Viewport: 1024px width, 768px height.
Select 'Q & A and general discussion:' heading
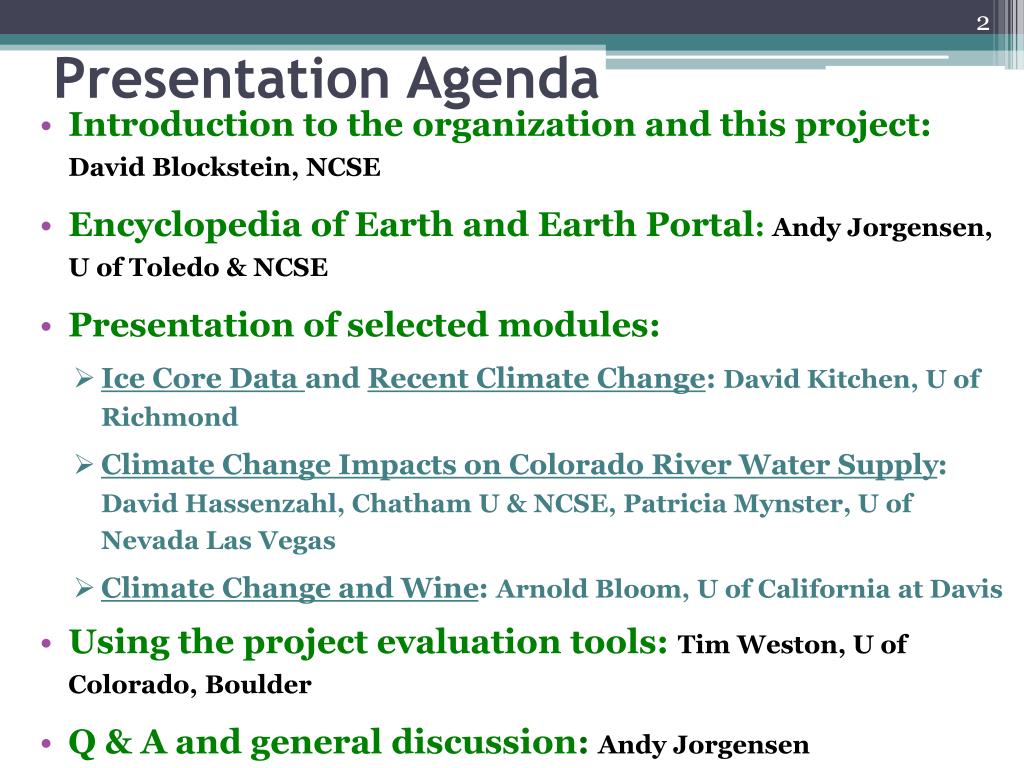click(328, 743)
